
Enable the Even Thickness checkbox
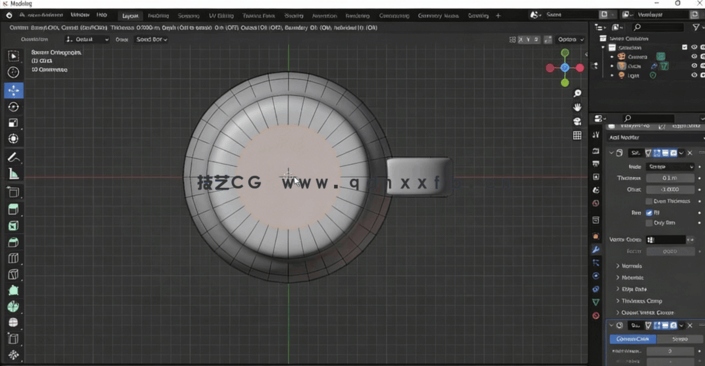(649, 201)
